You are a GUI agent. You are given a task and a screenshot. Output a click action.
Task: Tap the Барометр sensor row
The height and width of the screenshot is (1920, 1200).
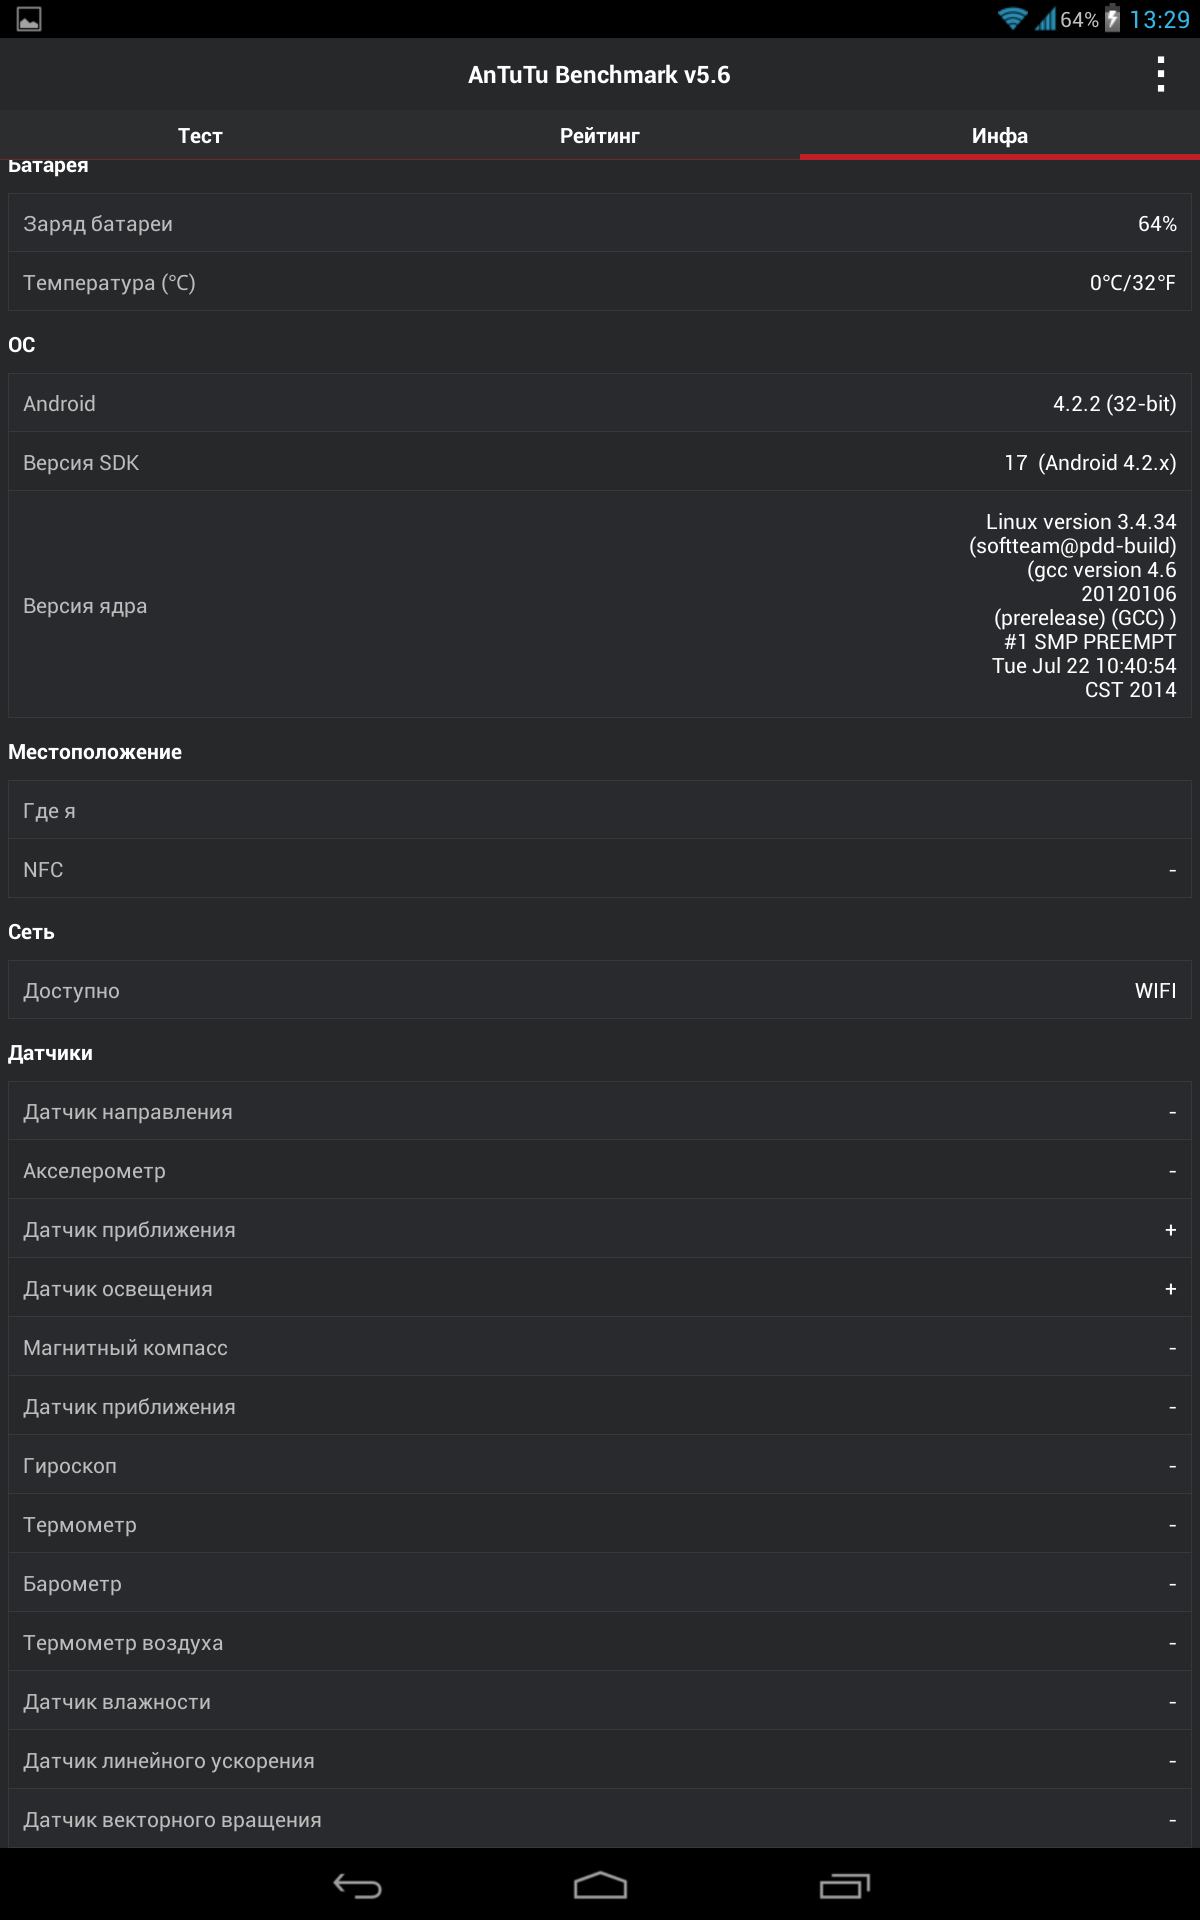[600, 1584]
